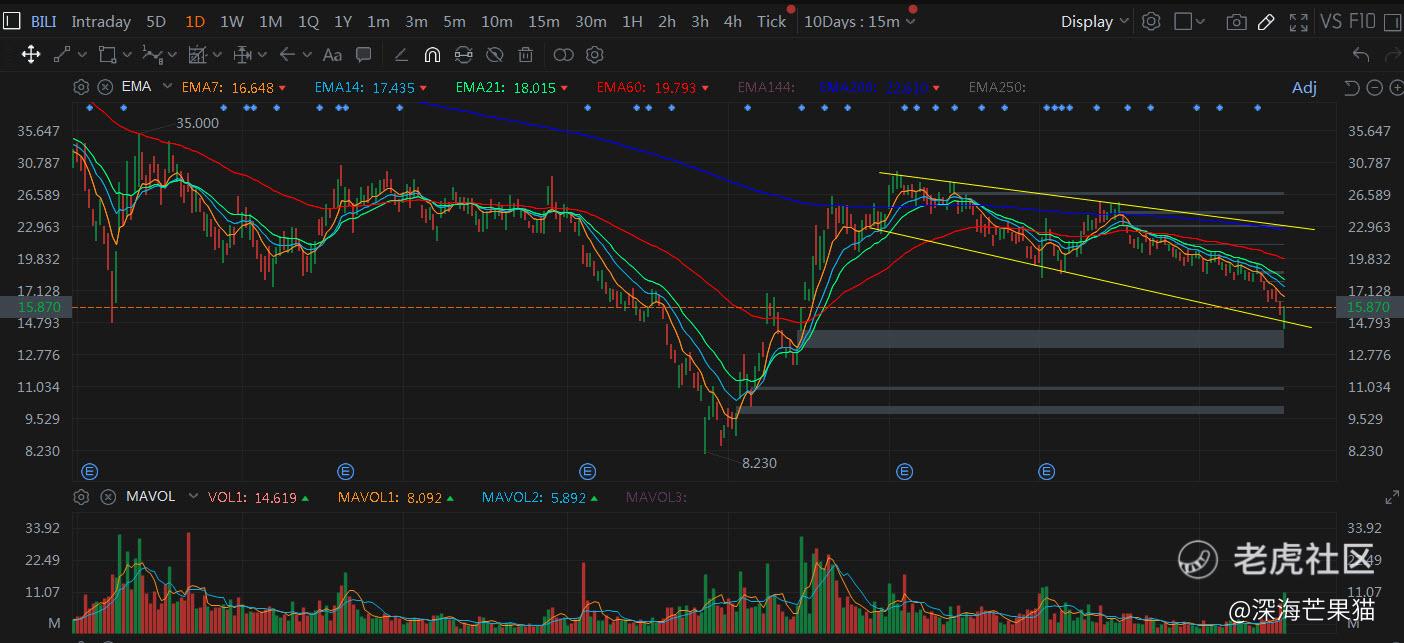
Task: Switch to the Intraday timeframe
Action: click(x=101, y=21)
